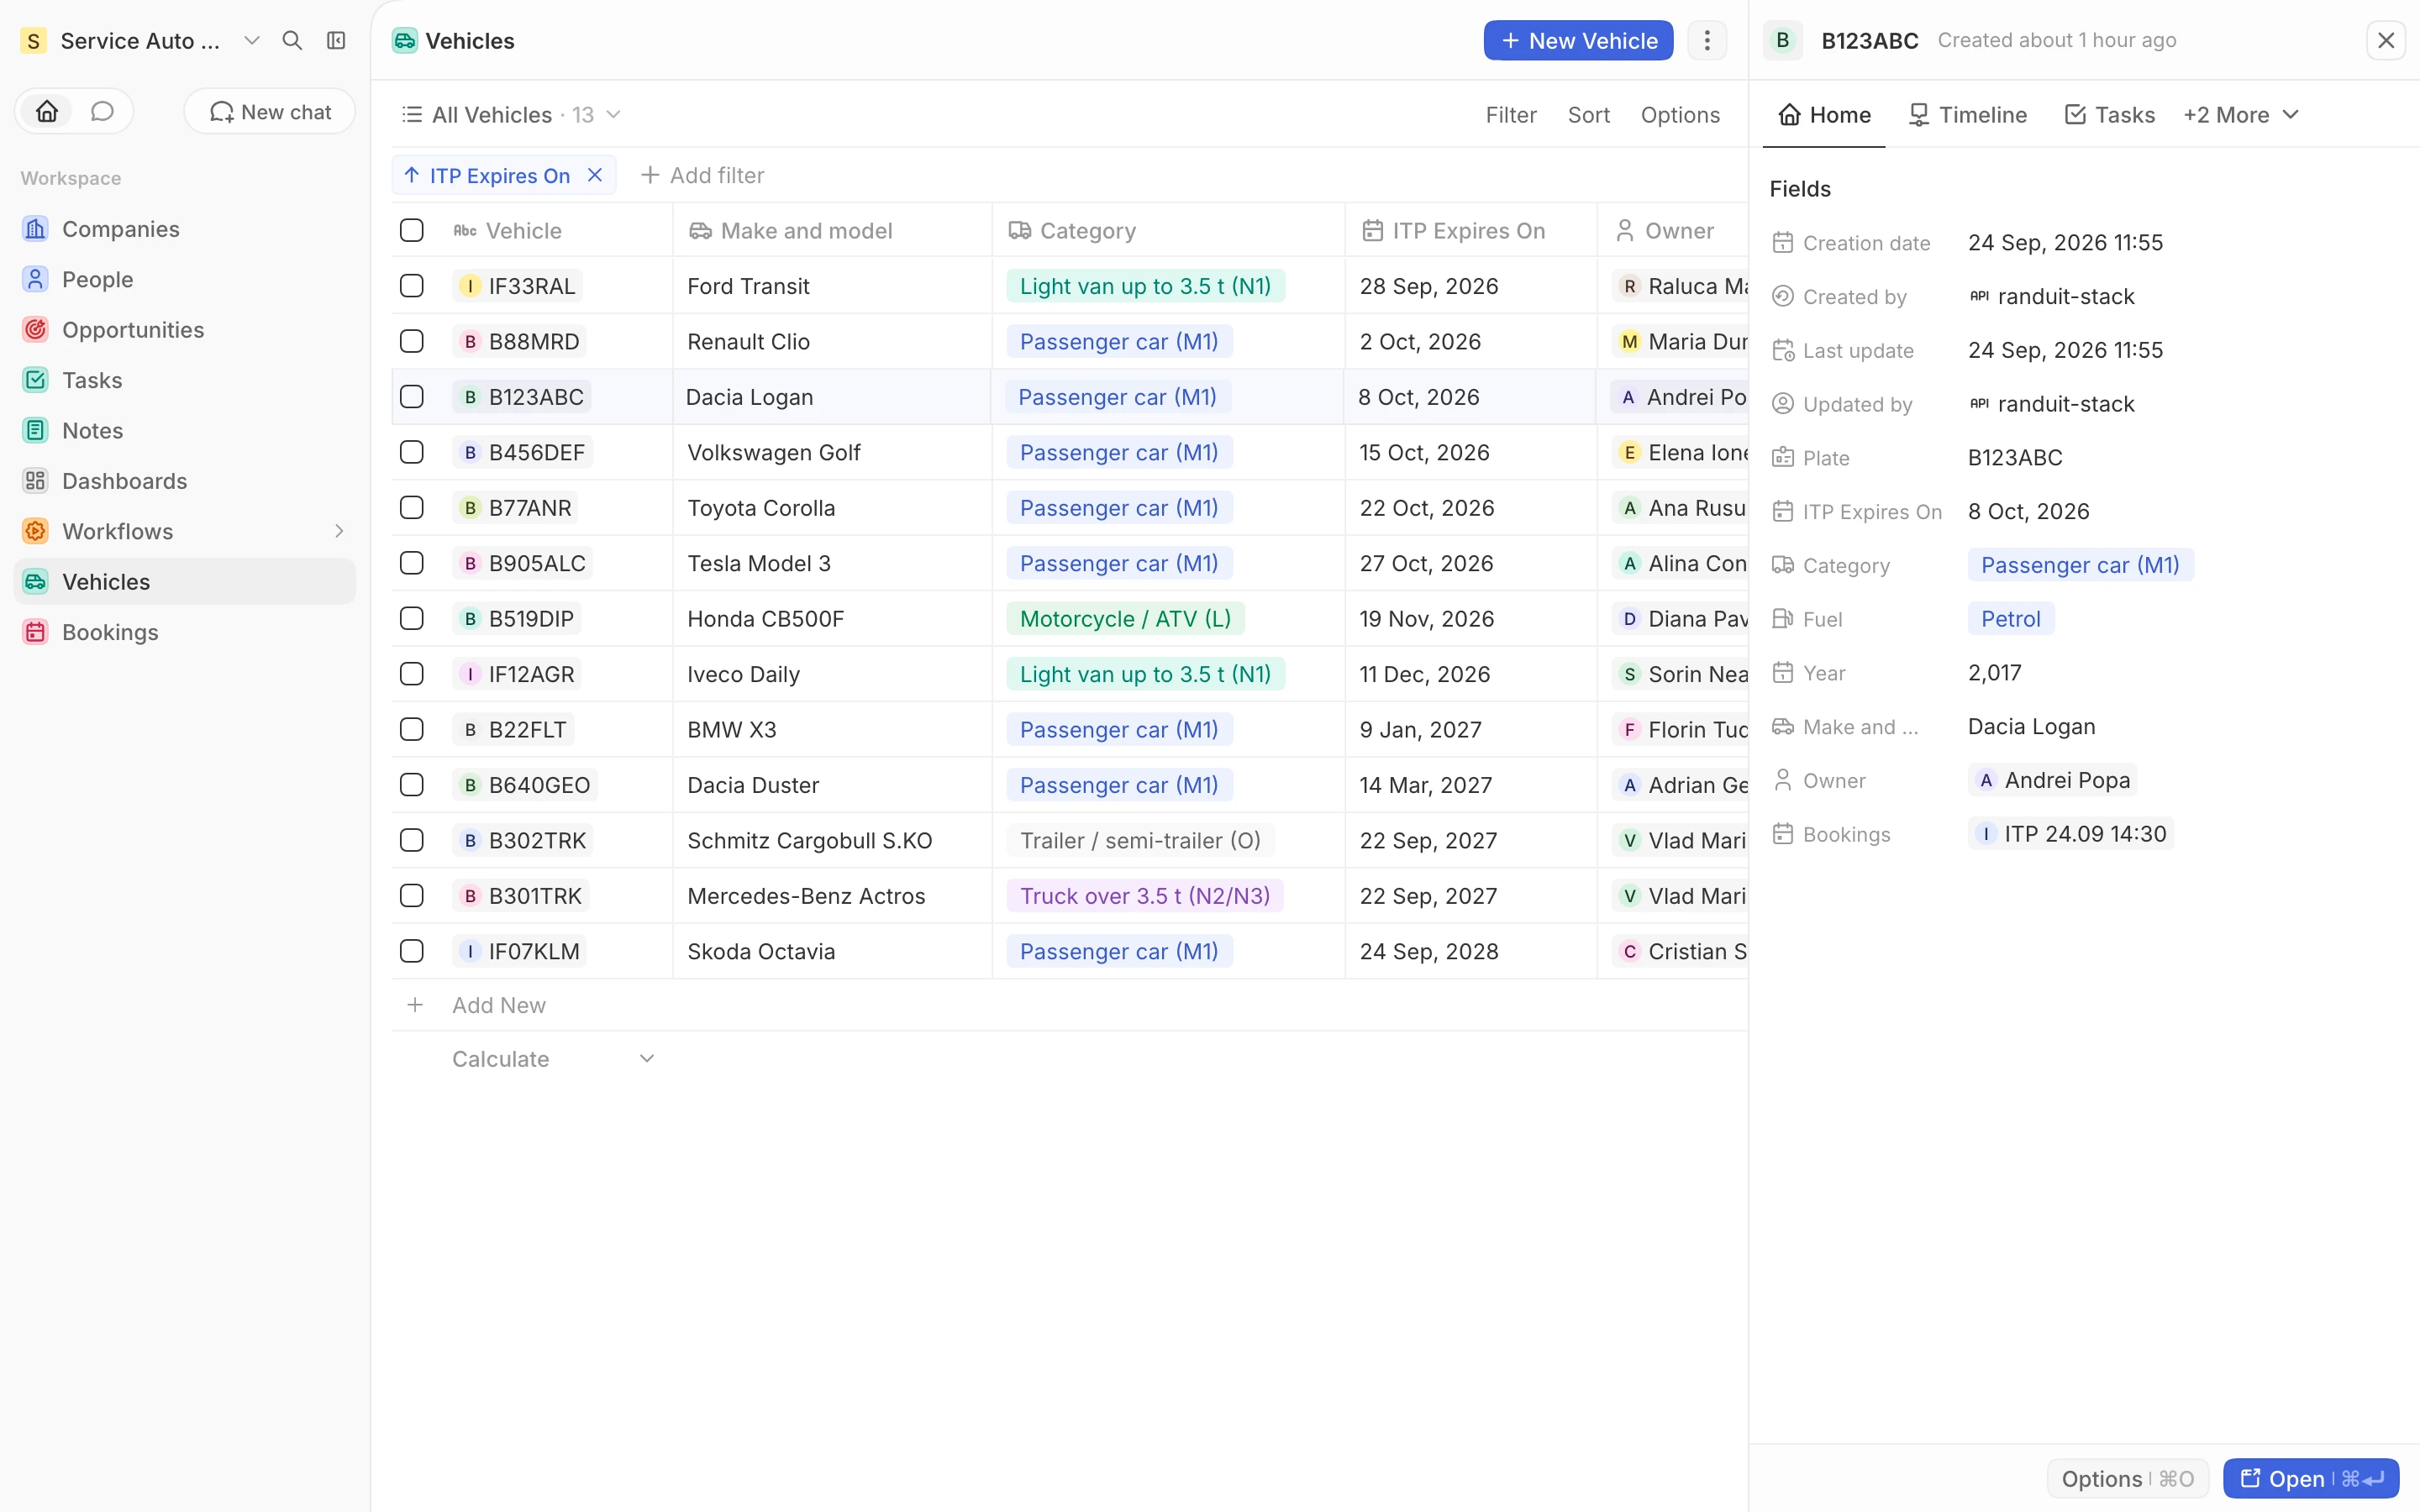Collapse the sidebar panel icon

pos(336,41)
